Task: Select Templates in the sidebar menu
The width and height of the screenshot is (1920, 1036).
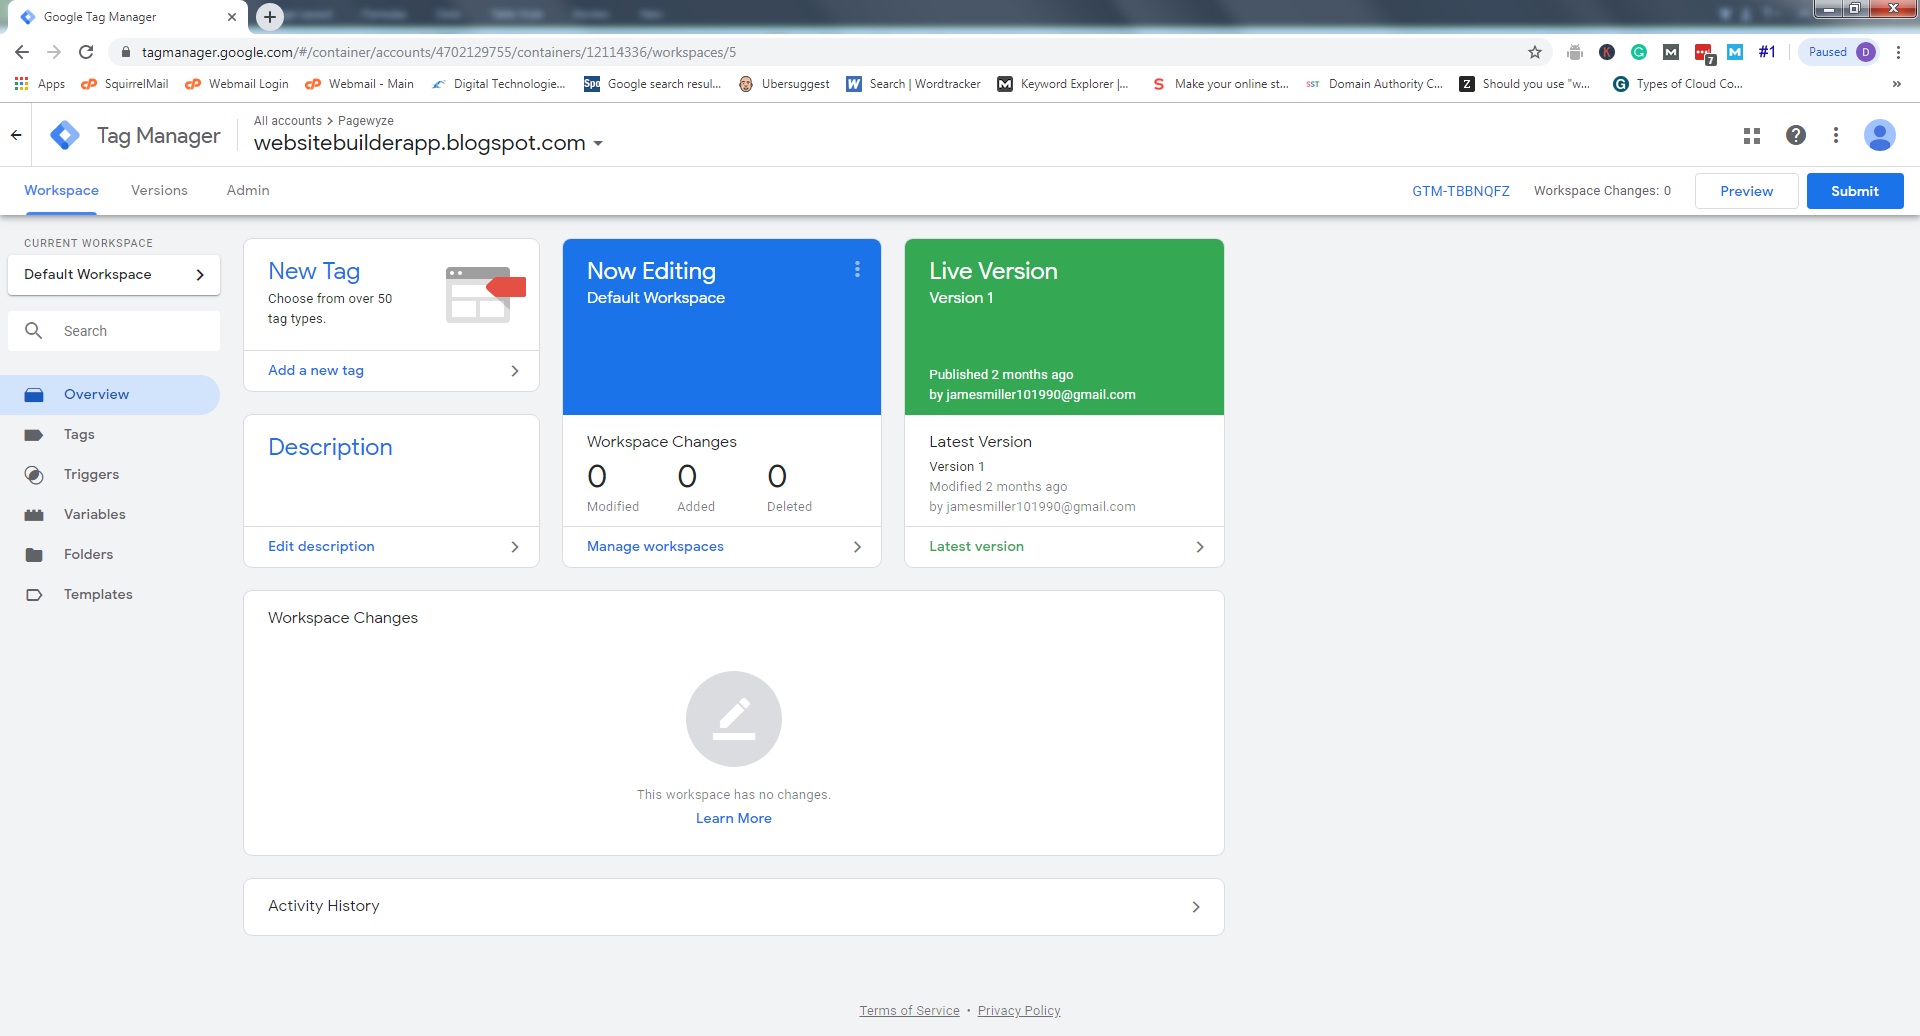Action: (110, 595)
